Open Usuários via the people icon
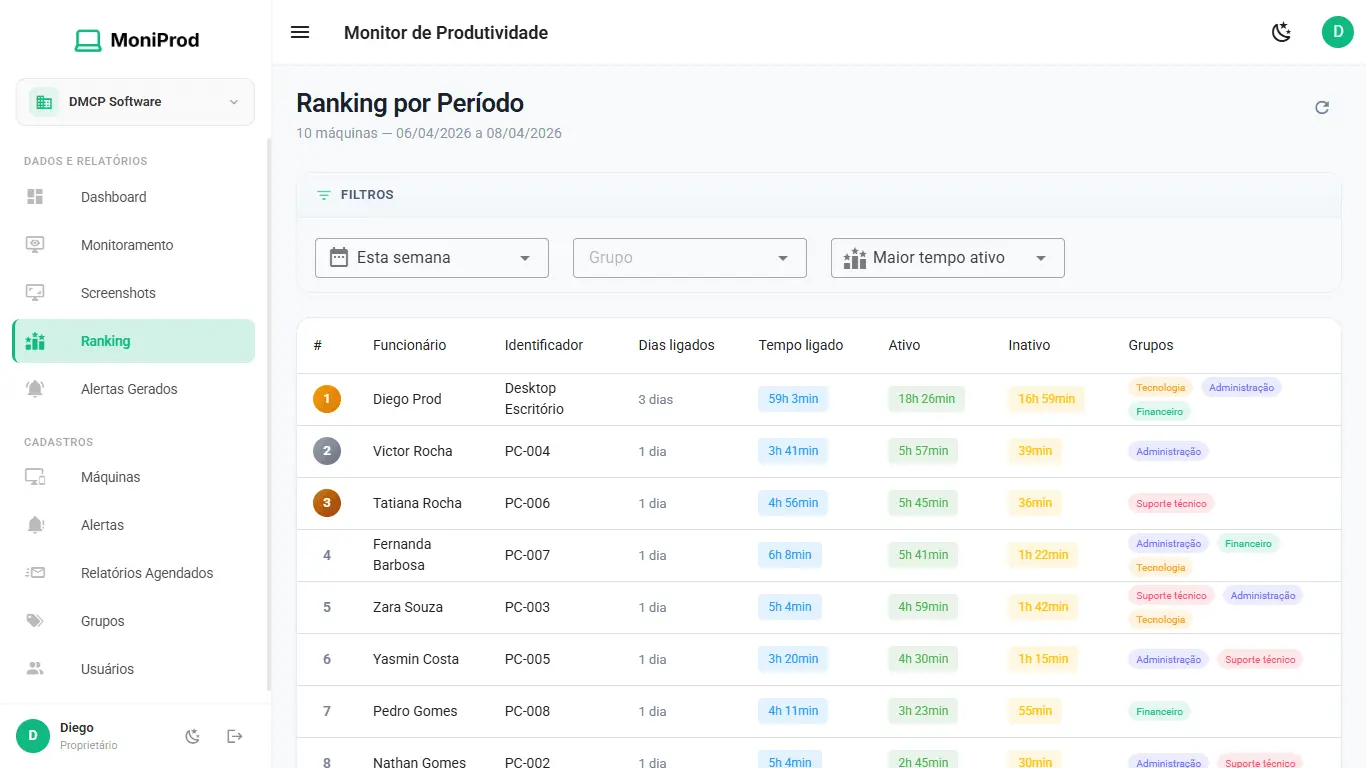Viewport: 1366px width, 768px height. point(34,668)
